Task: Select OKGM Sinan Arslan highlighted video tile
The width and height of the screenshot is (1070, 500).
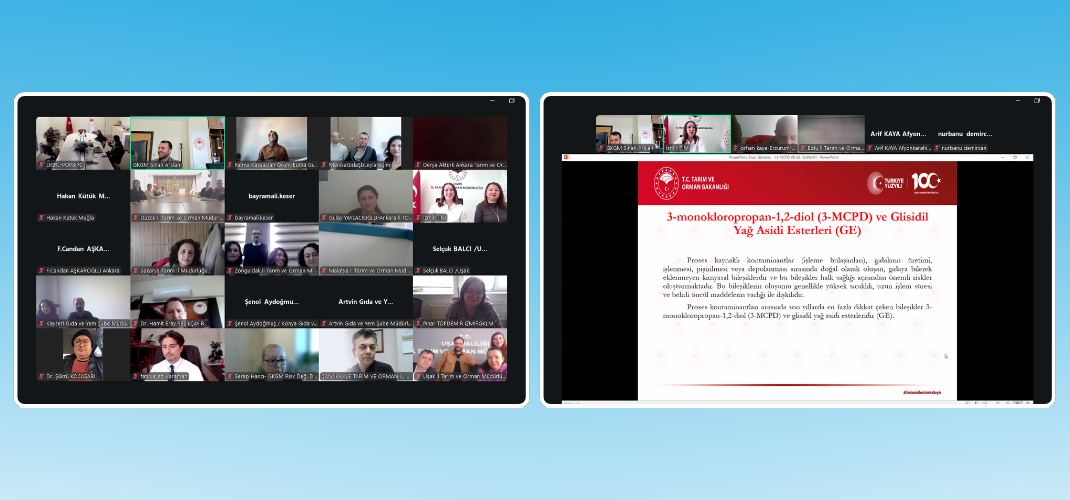Action: (x=177, y=140)
